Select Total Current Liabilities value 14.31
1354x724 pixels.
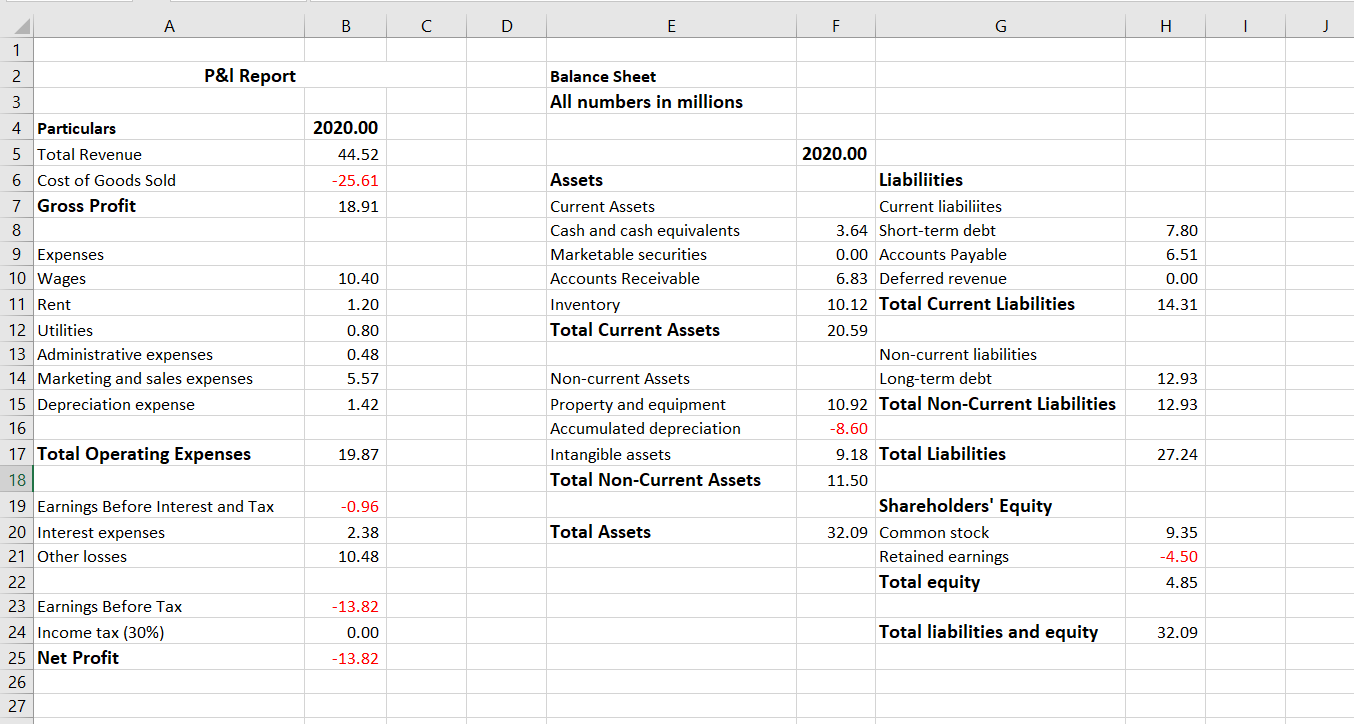1166,304
